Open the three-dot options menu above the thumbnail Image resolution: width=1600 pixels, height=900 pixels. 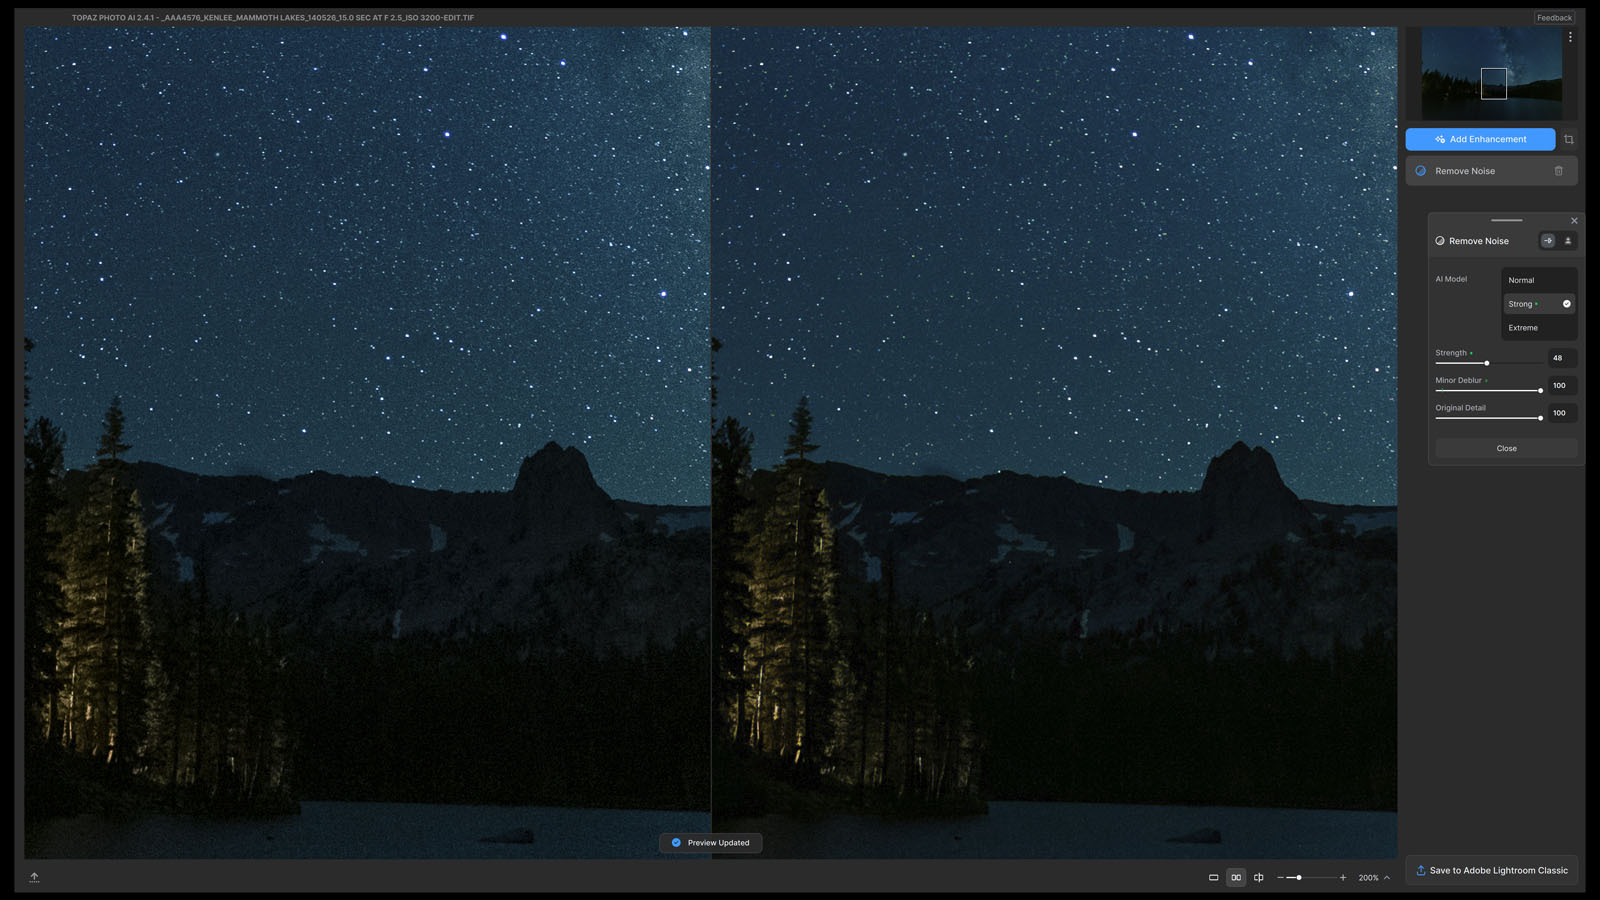click(1570, 37)
